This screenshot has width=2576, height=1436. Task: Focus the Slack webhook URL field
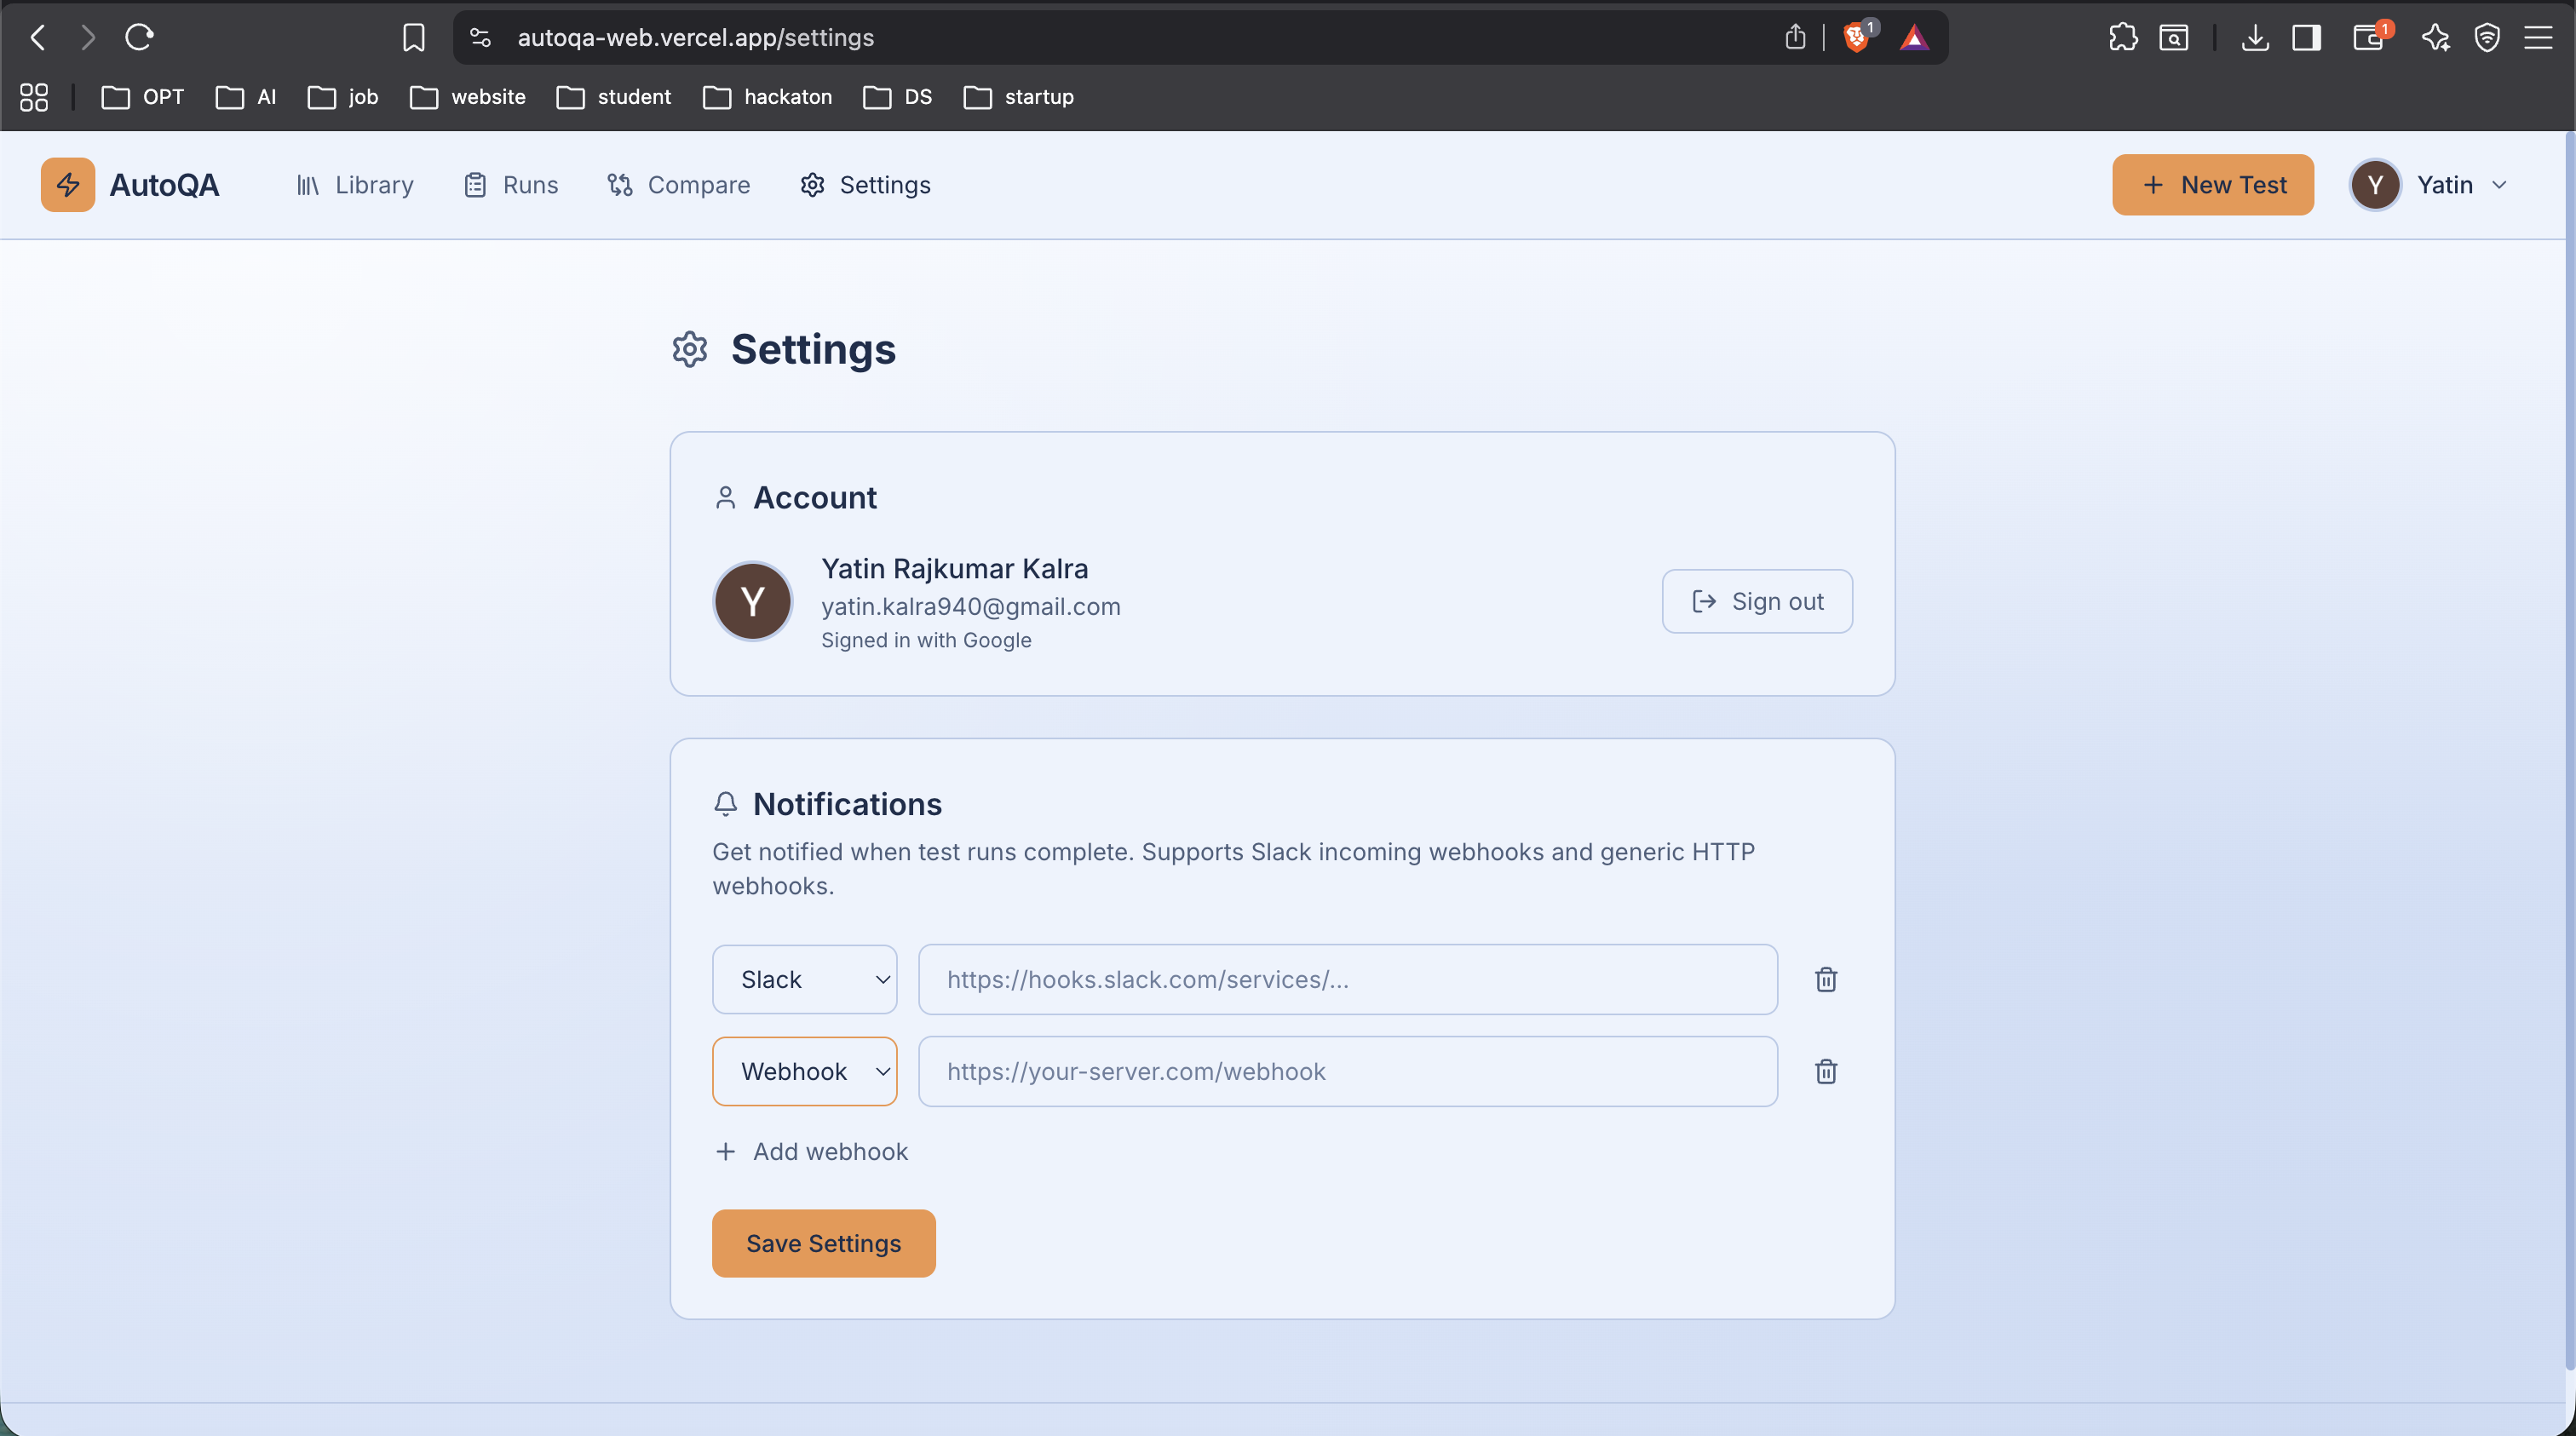[x=1347, y=979]
